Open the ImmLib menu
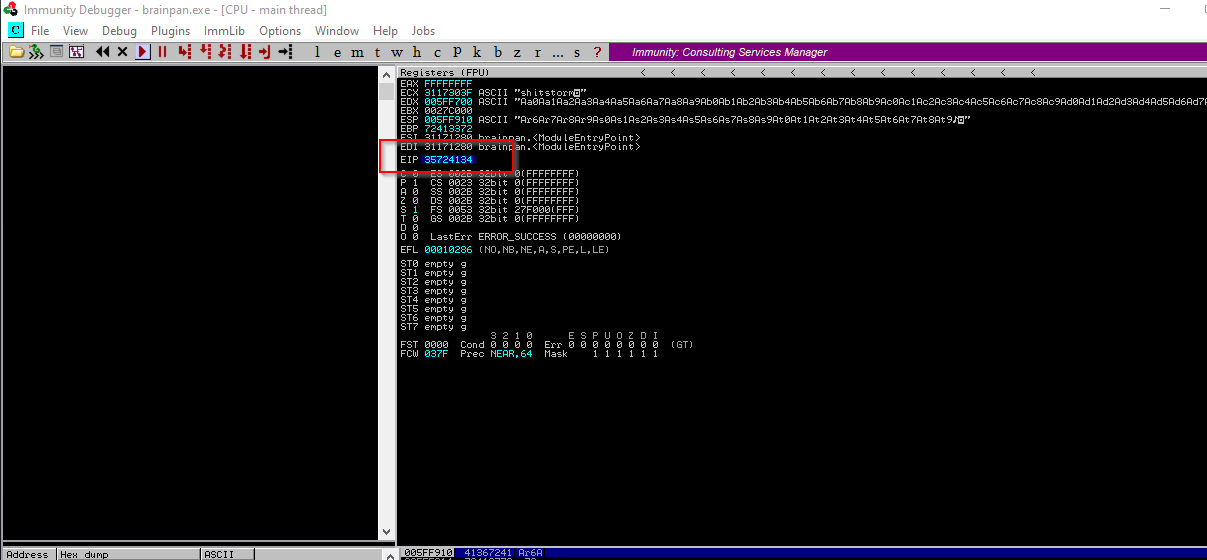This screenshot has width=1207, height=560. [224, 31]
